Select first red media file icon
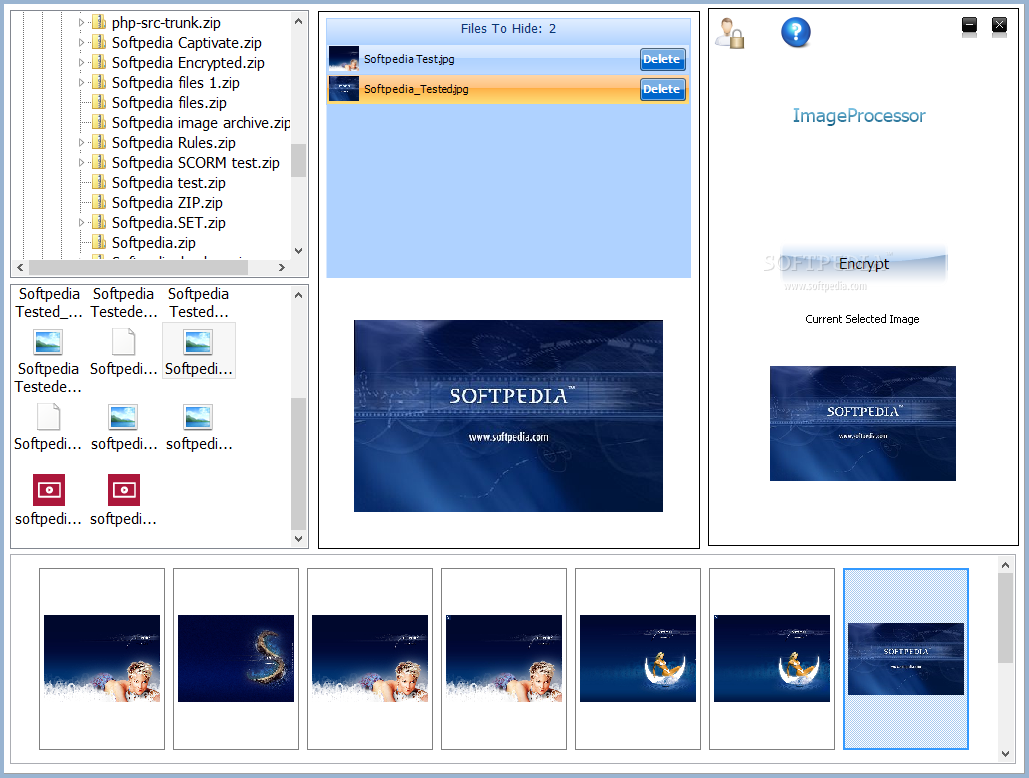The image size is (1029, 778). click(49, 490)
